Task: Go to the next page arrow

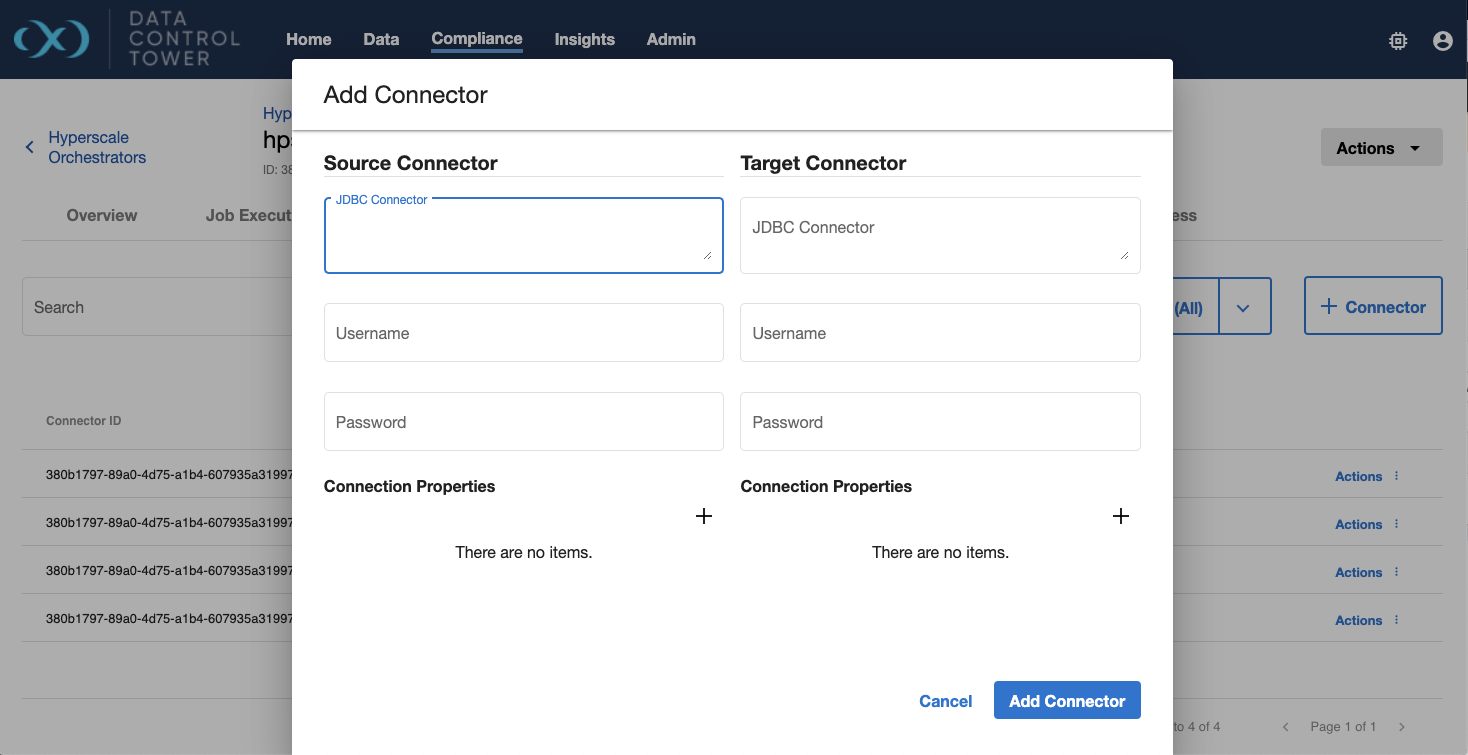Action: tap(1402, 727)
